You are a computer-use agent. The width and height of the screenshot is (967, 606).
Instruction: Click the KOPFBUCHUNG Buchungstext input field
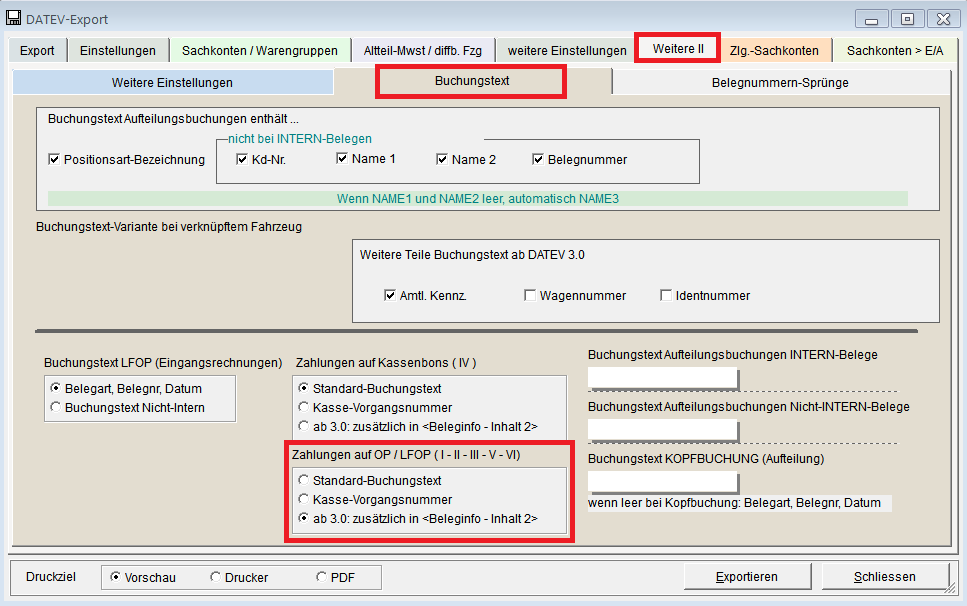pyautogui.click(x=663, y=481)
